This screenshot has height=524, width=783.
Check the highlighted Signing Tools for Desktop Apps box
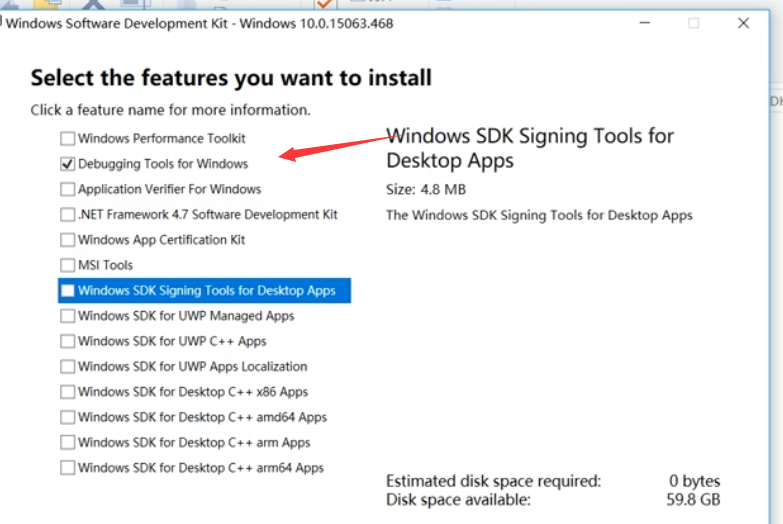pos(67,291)
